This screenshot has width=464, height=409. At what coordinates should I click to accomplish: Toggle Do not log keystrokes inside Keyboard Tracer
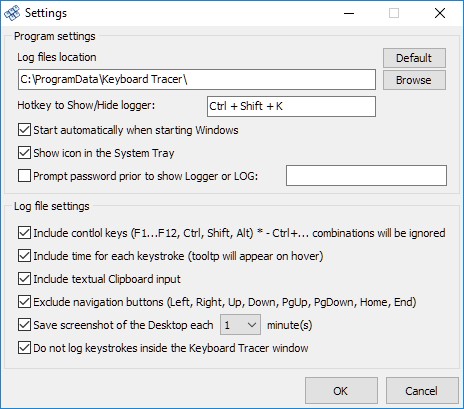click(24, 348)
